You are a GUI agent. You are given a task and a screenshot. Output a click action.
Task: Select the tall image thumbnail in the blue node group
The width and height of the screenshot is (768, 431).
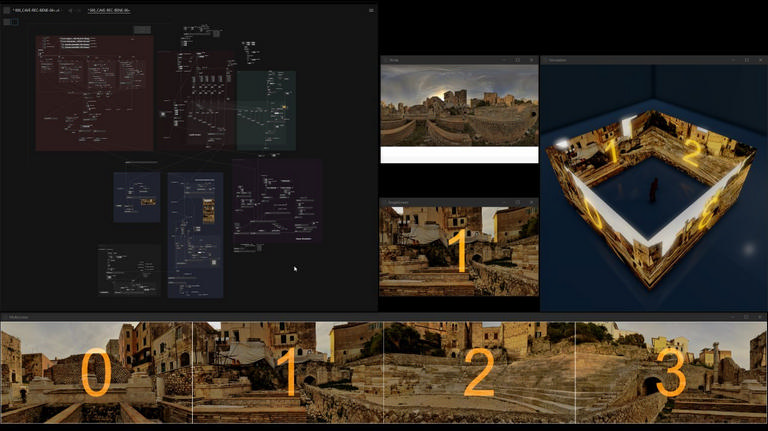[209, 211]
